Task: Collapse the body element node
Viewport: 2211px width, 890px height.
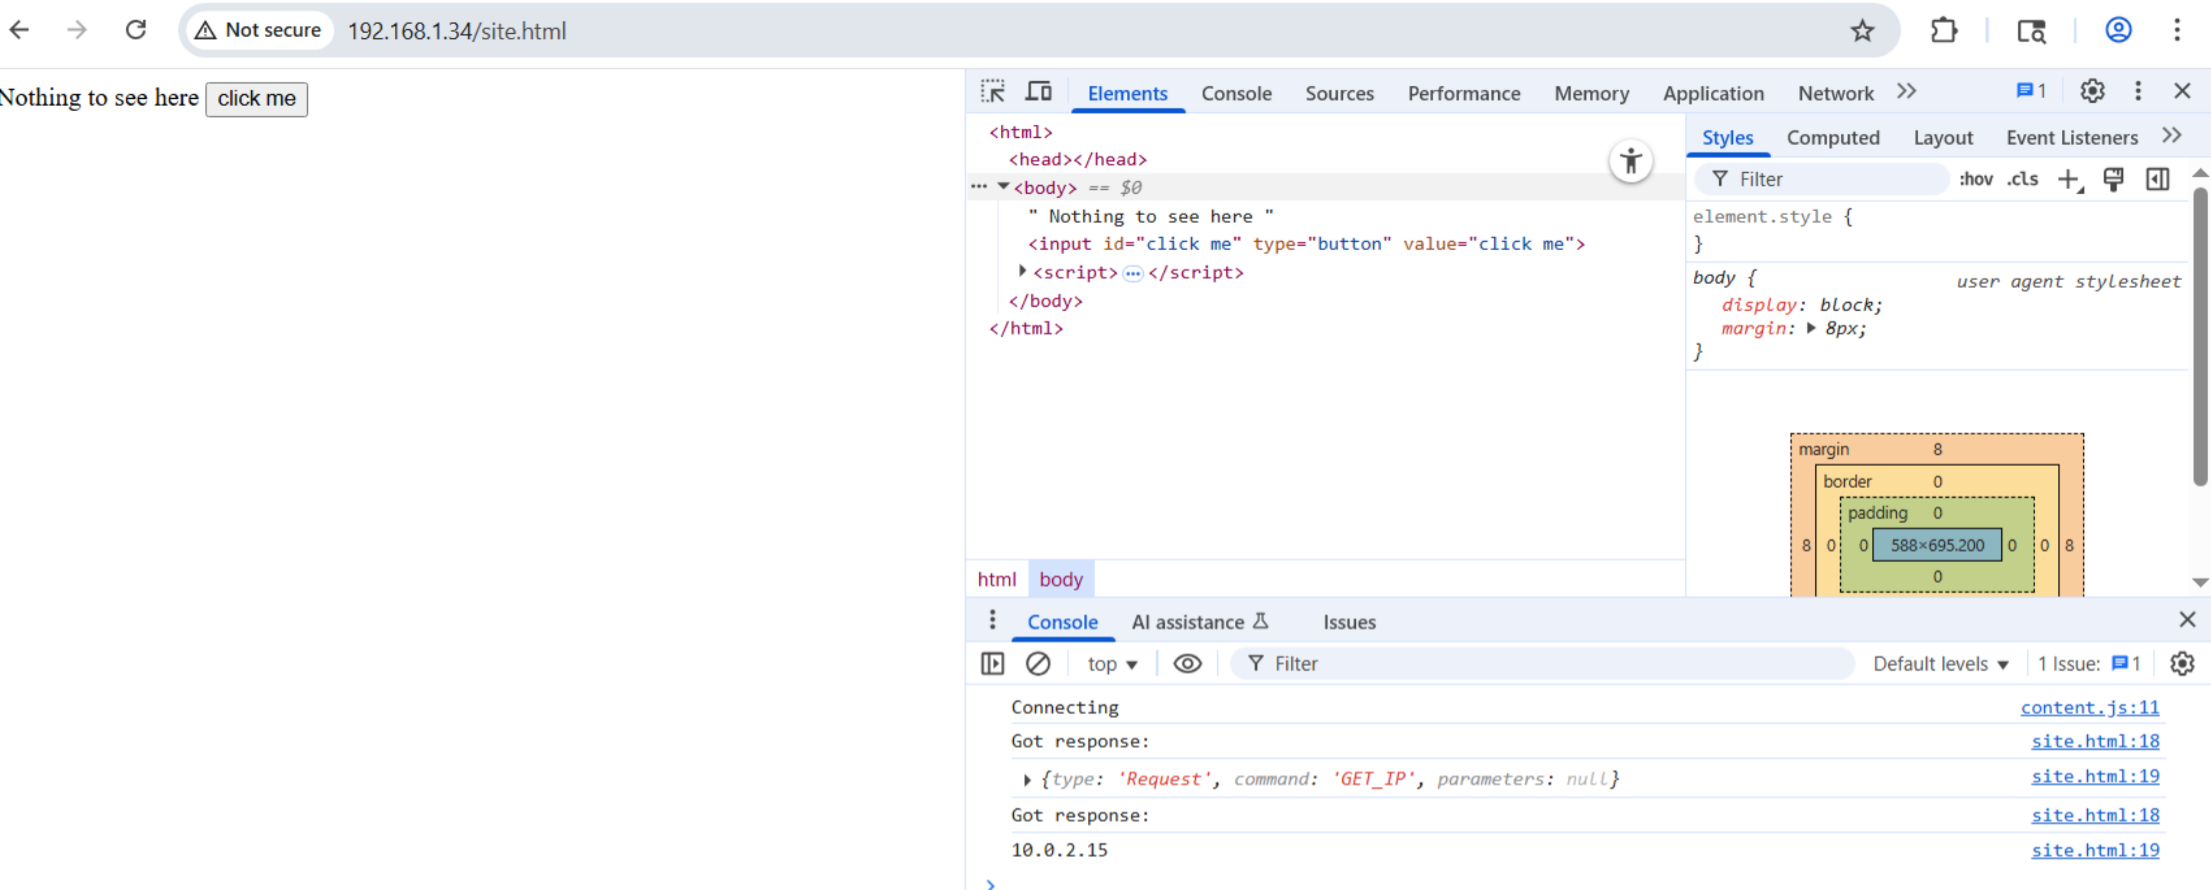Action: click(1003, 187)
